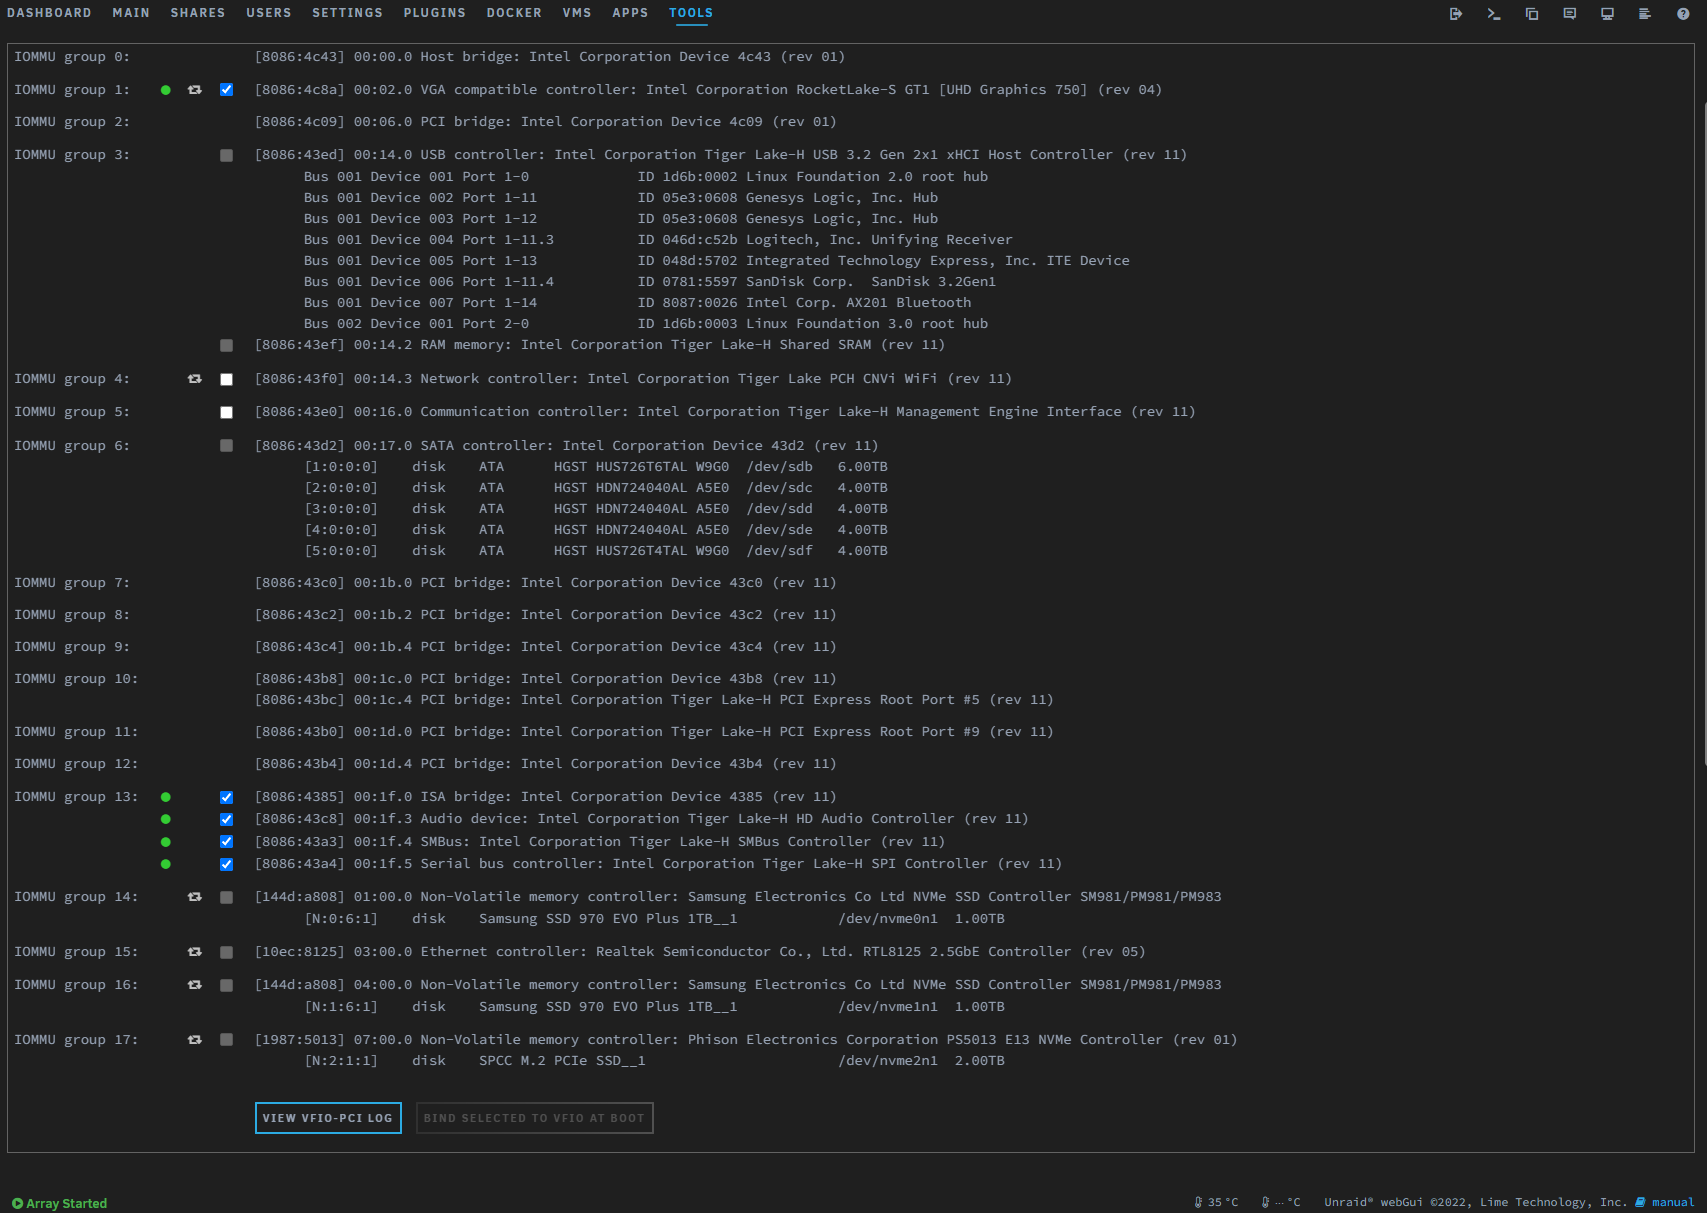Check the CNVi WiFi network controller box
Screen dimensions: 1707x1213
(x=227, y=379)
